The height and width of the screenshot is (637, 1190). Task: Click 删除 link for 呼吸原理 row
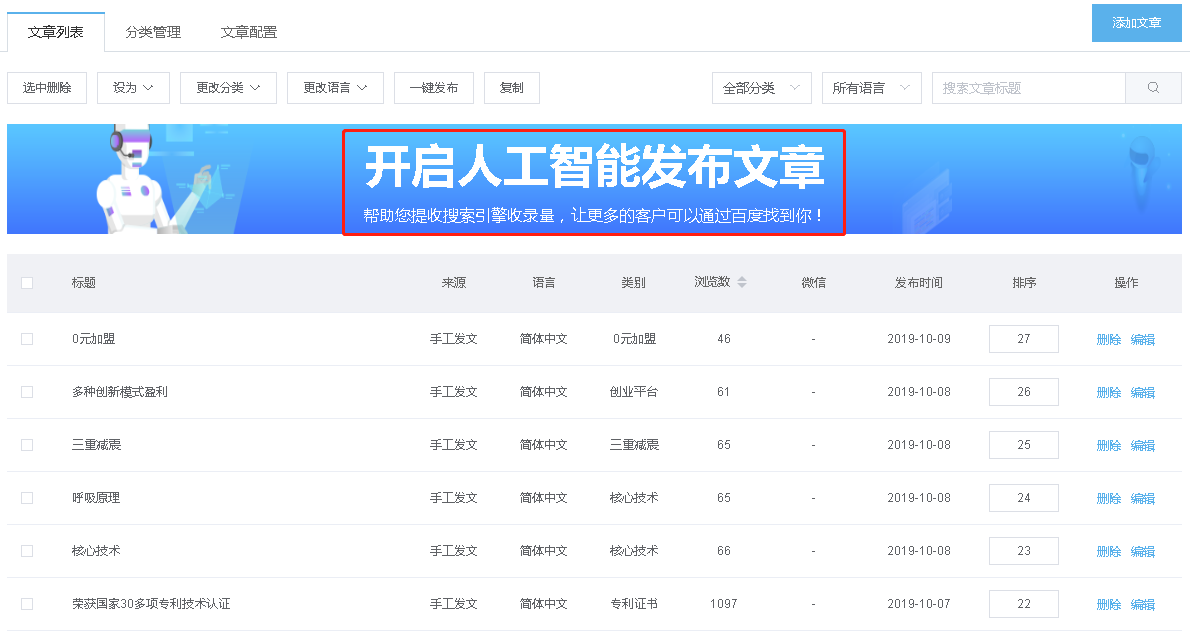pos(1108,498)
